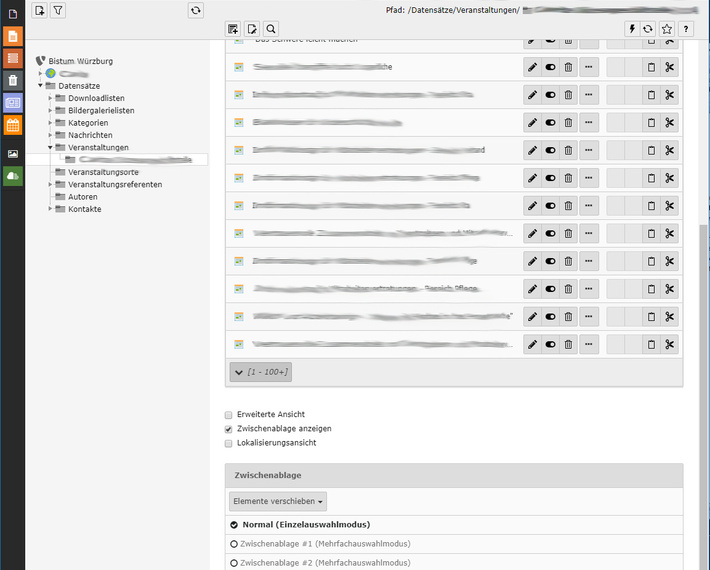
Task: Collapse the Veranstaltungen tree folder
Action: click(x=50, y=147)
